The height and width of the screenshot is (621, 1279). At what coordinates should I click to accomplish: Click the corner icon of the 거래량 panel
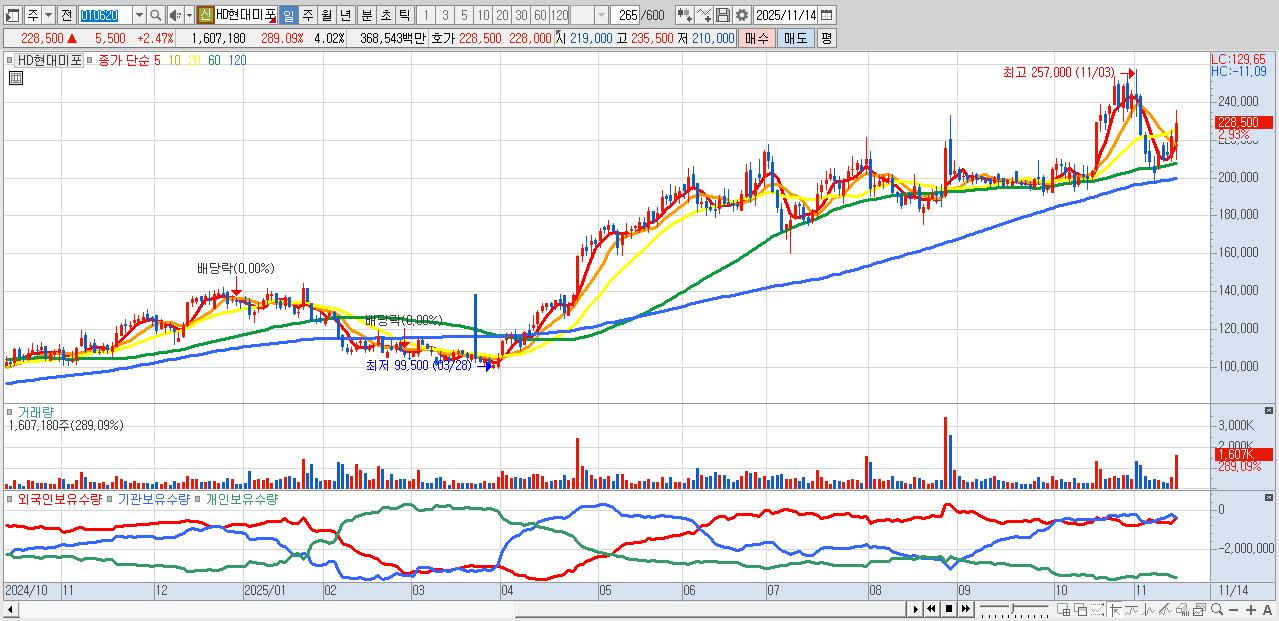pyautogui.click(x=1270, y=410)
